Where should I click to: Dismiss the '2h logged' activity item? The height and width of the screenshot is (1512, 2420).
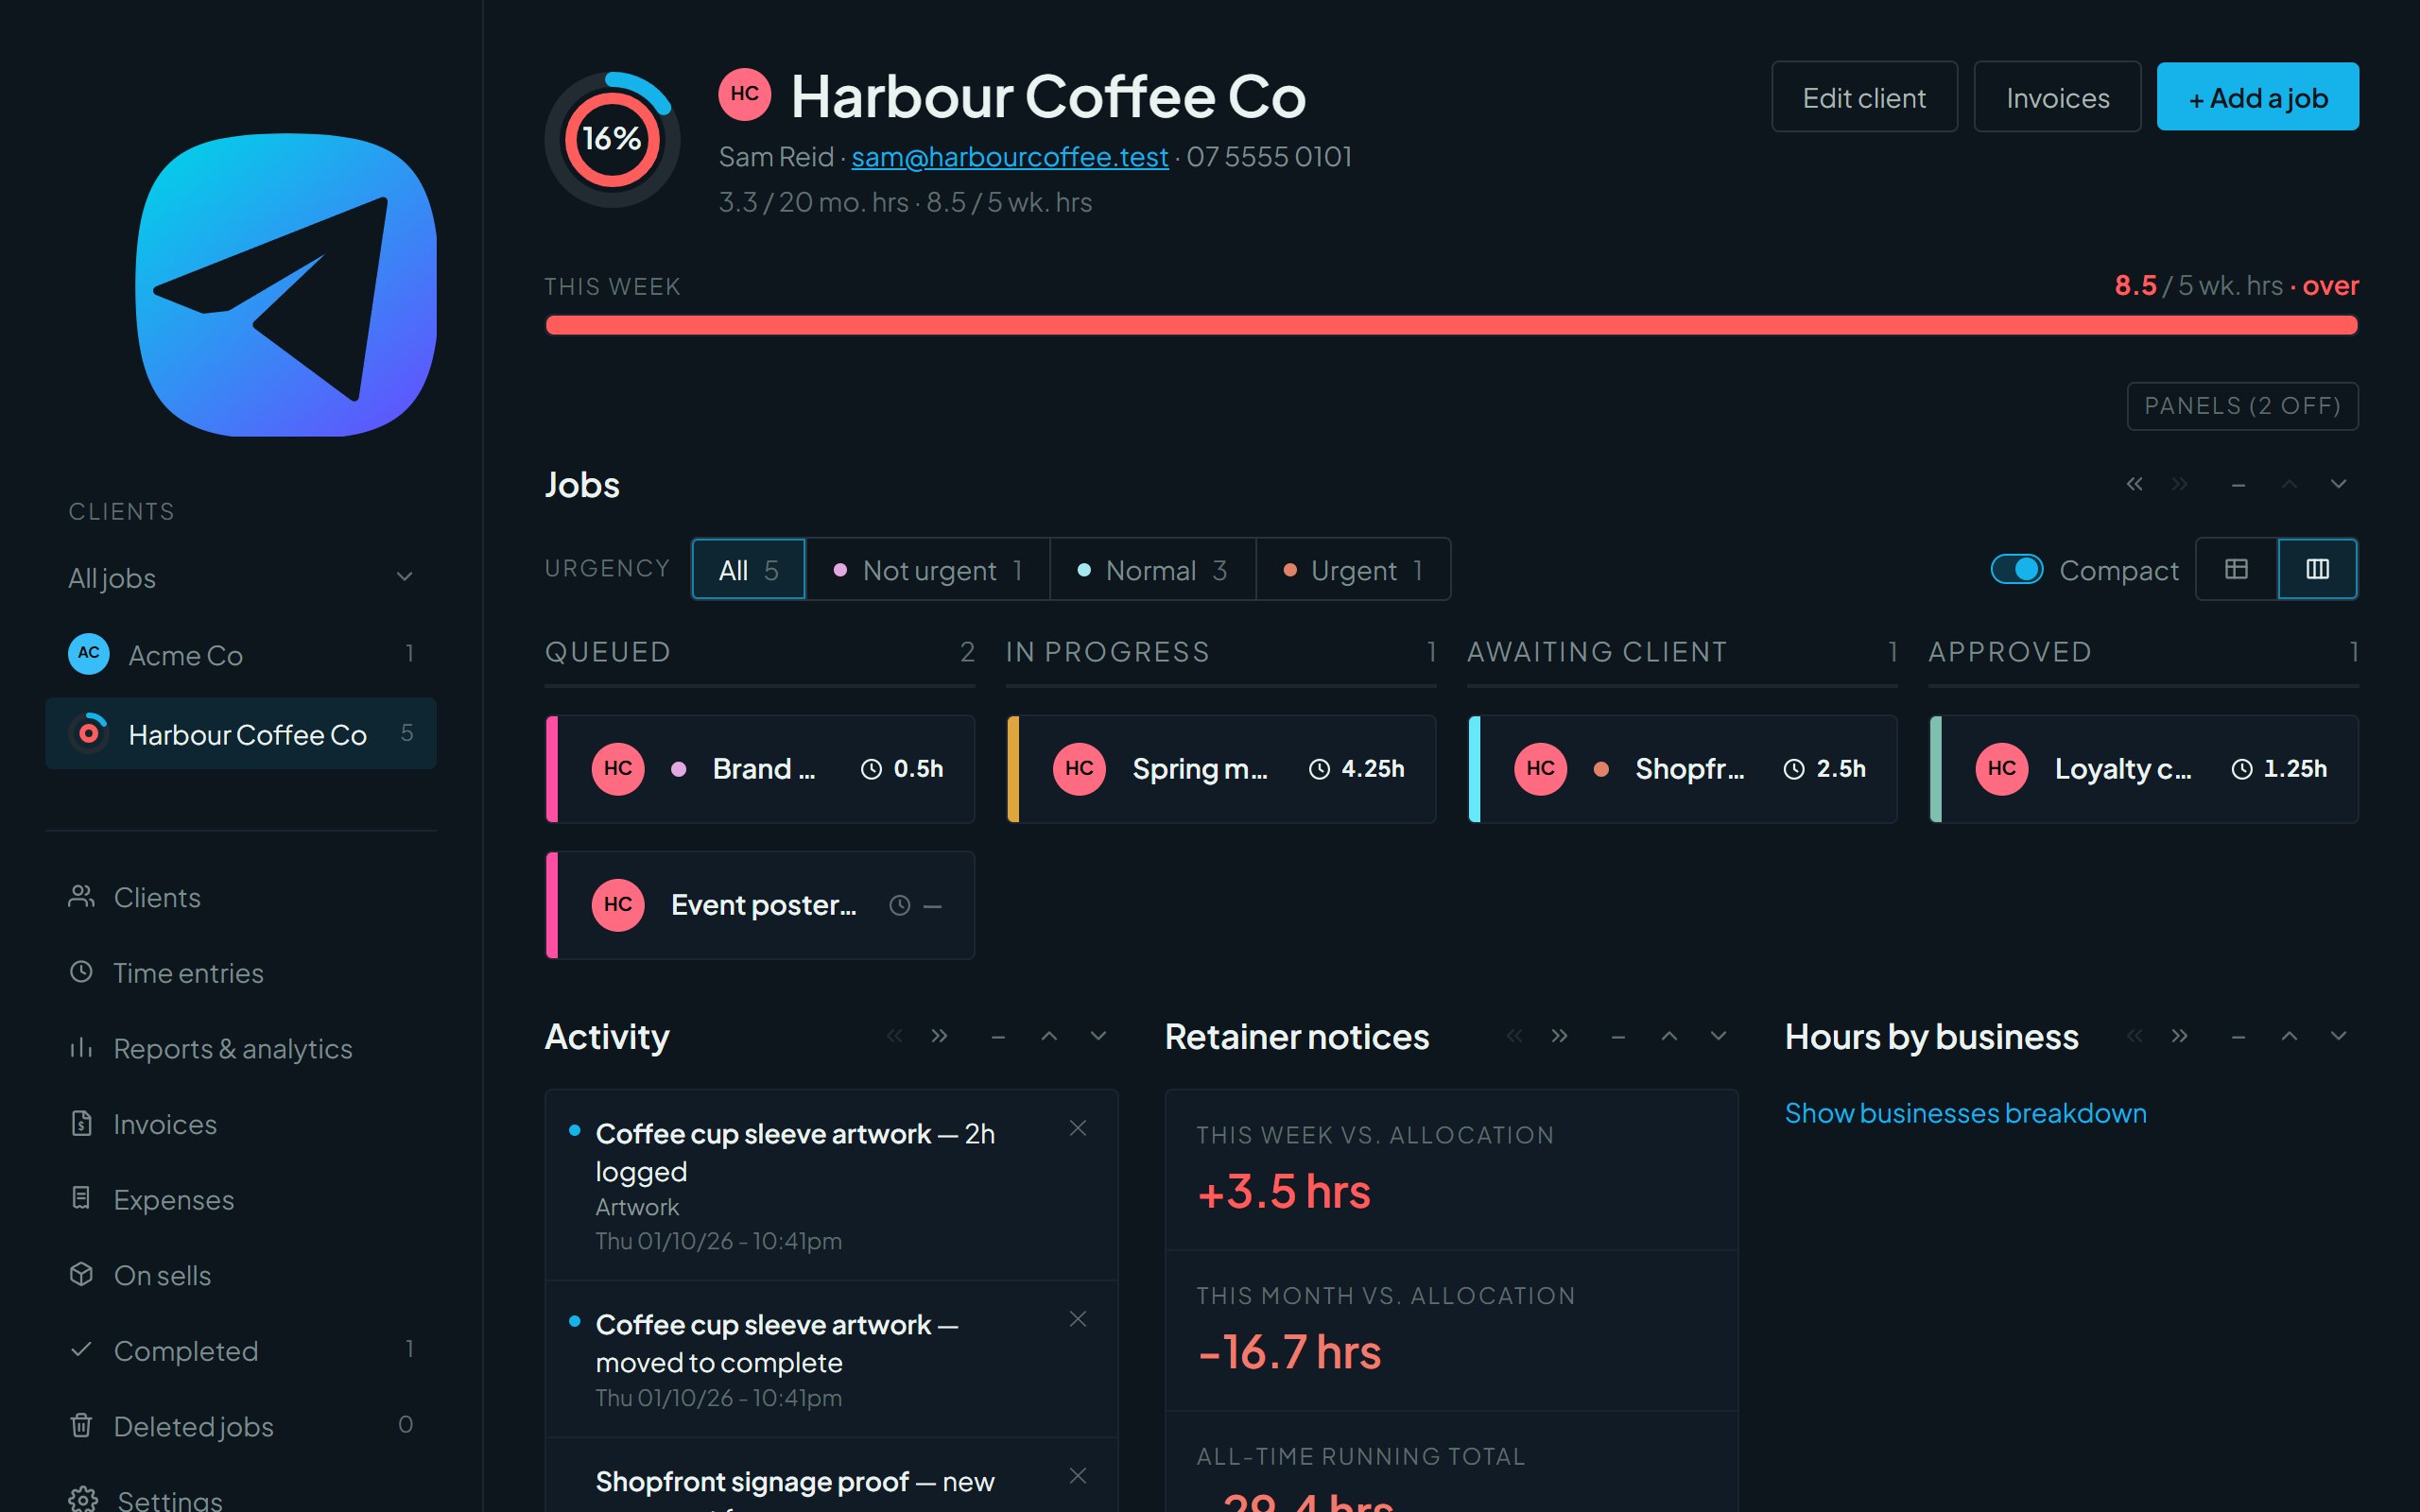pos(1078,1128)
